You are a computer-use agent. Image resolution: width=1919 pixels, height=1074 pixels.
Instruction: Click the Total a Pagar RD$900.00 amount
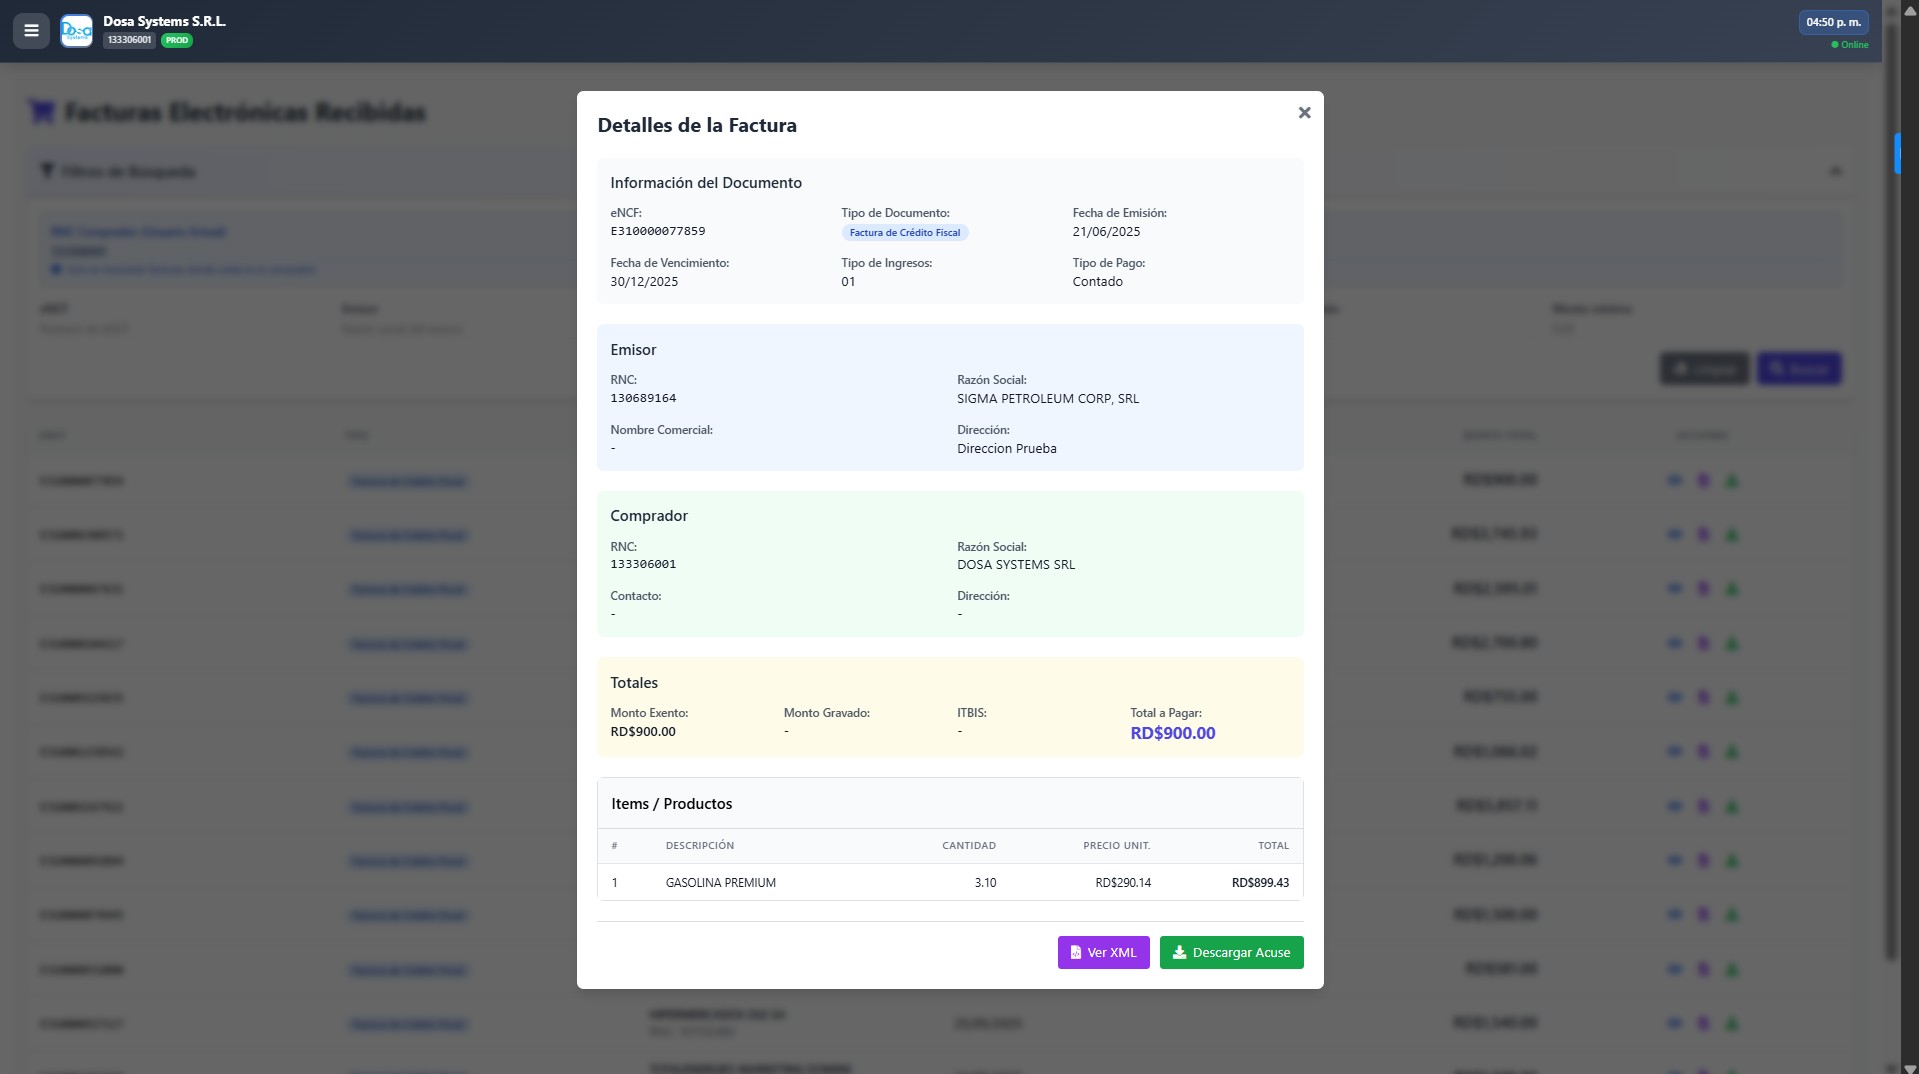1172,733
